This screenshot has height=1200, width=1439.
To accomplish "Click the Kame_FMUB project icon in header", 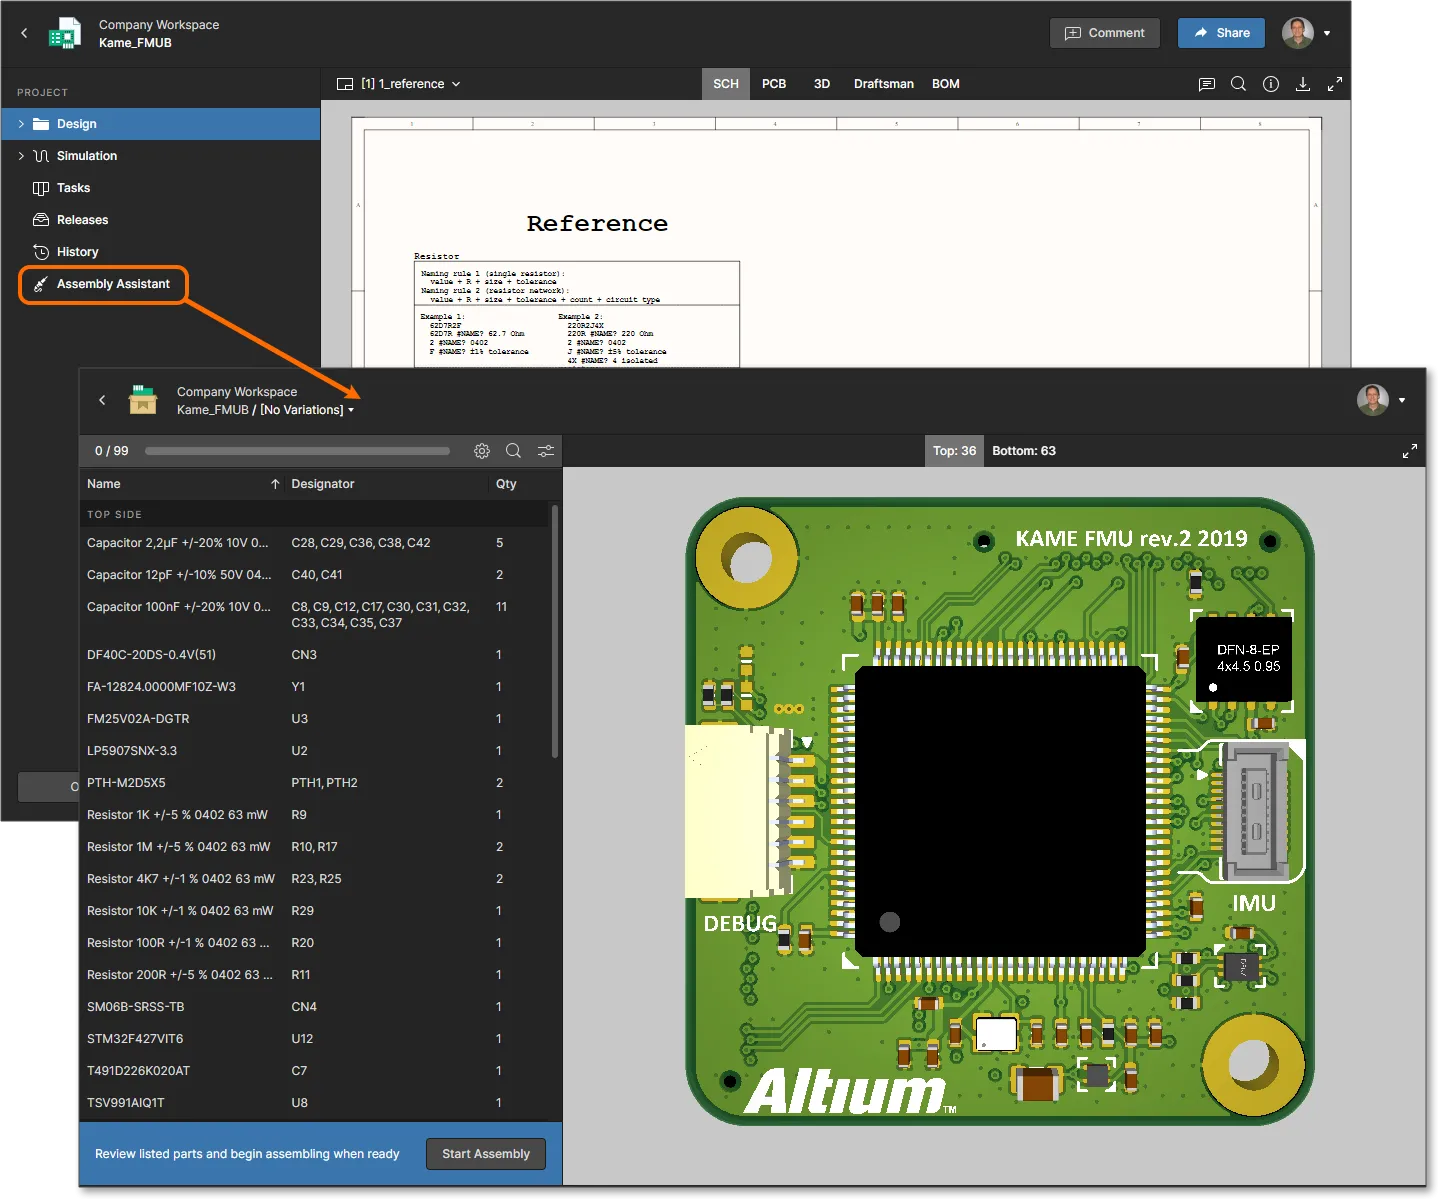I will tap(66, 33).
